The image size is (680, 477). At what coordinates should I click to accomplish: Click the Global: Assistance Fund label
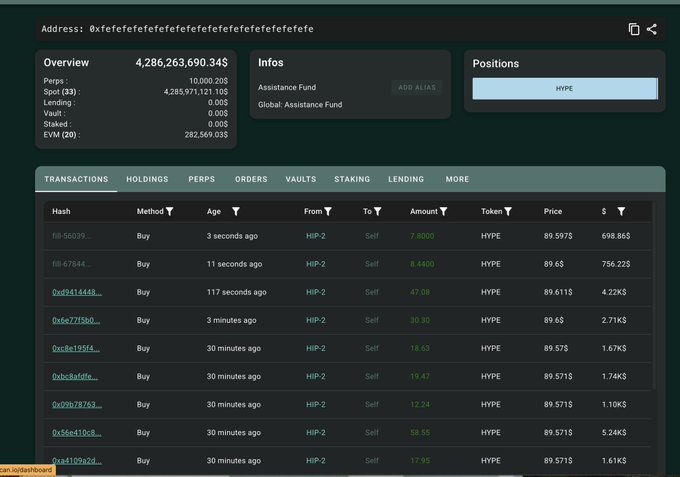[300, 105]
